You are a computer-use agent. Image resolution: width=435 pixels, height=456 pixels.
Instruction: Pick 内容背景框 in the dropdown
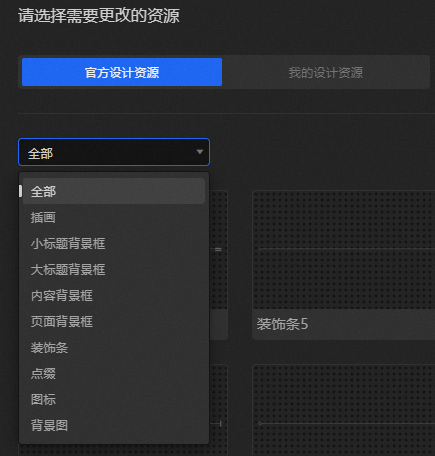(x=114, y=295)
